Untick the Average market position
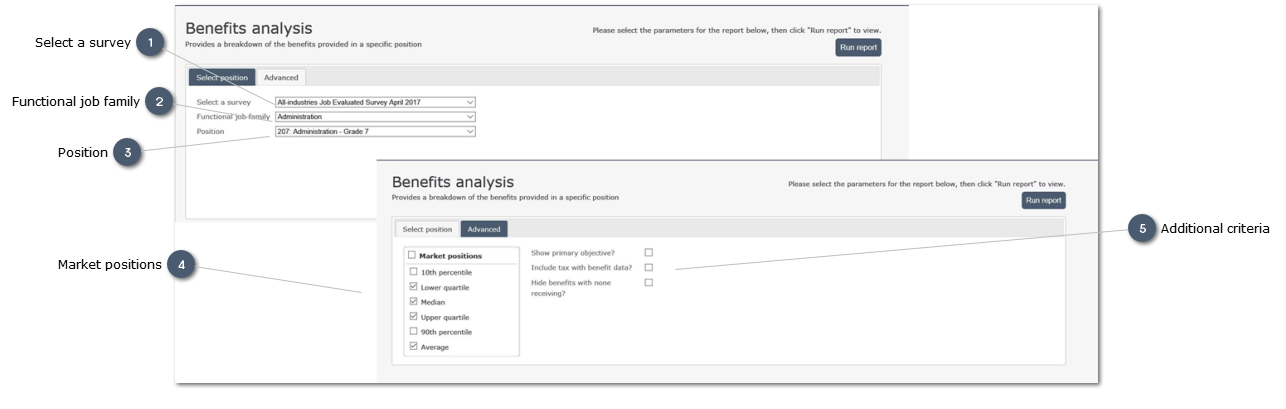The width and height of the screenshot is (1286, 409). tap(414, 347)
